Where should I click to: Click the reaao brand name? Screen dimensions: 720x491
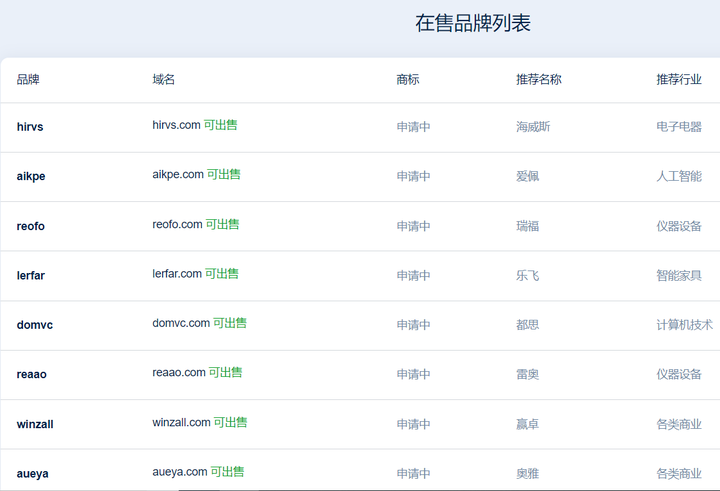(x=32, y=374)
